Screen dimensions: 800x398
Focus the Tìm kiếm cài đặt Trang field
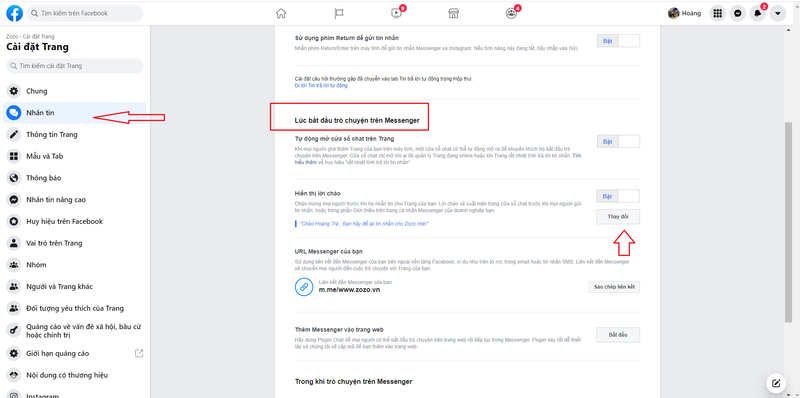pos(74,66)
